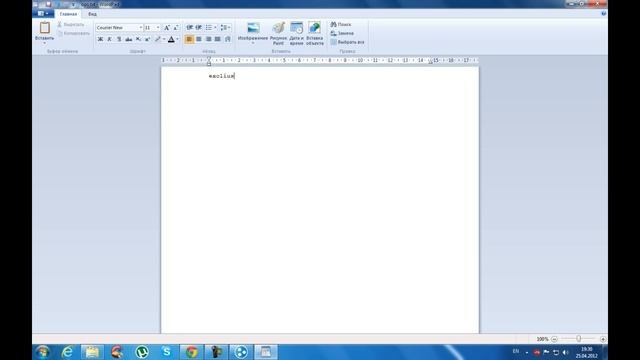Open Internet Explorer from taskbar
The image size is (640, 360).
click(x=67, y=352)
